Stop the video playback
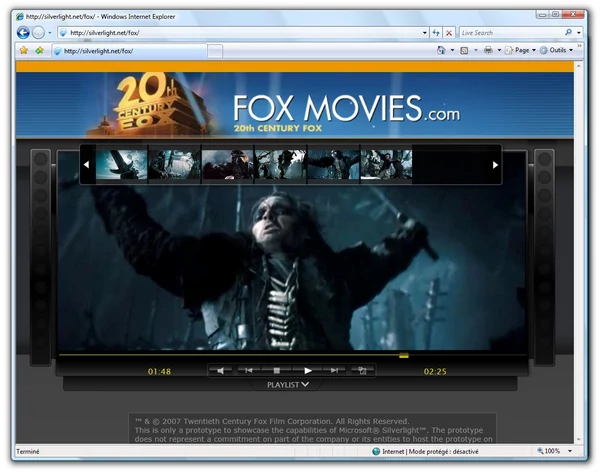600x472 pixels. [276, 371]
